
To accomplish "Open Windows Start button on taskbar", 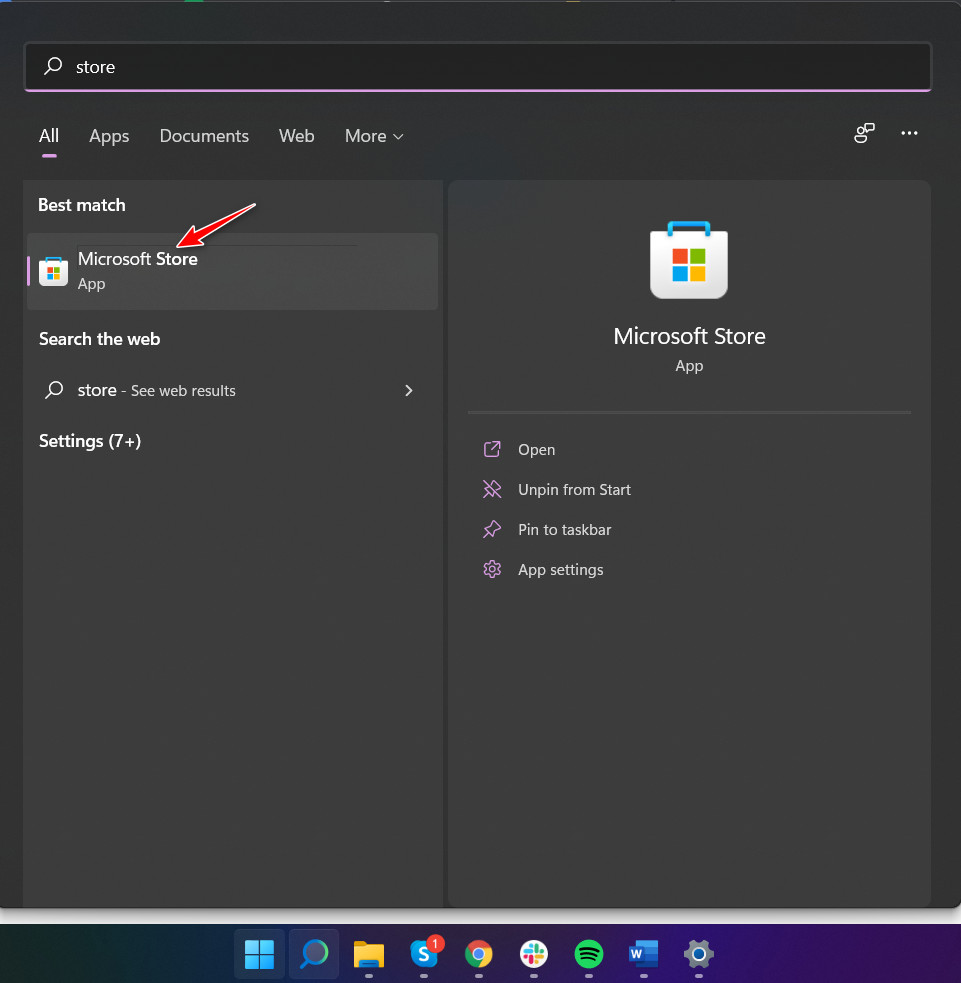I will click(259, 954).
